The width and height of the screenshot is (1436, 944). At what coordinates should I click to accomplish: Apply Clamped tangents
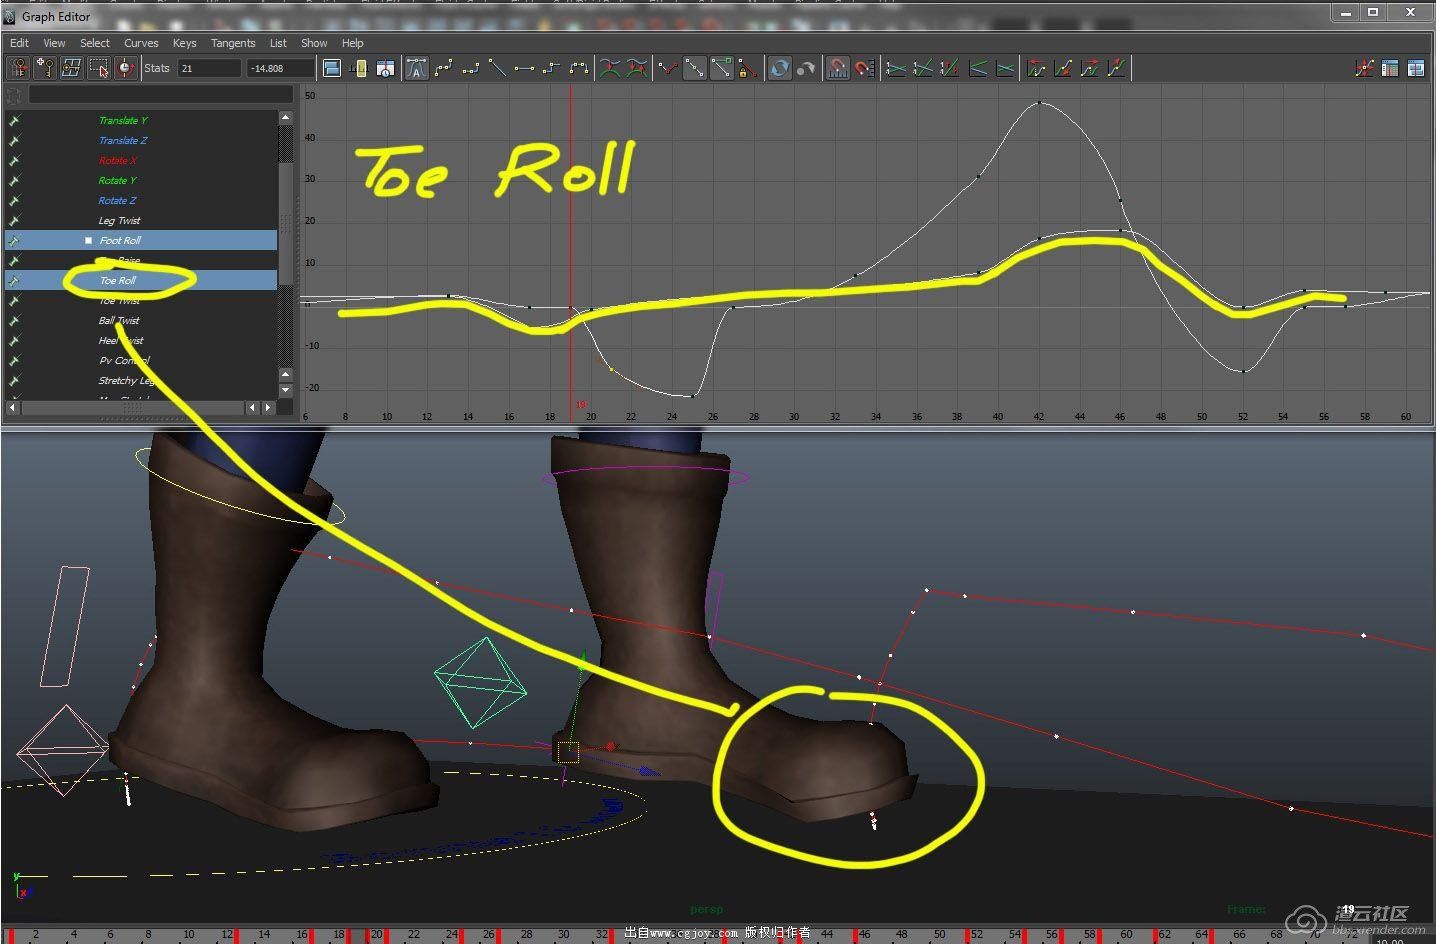click(x=471, y=68)
